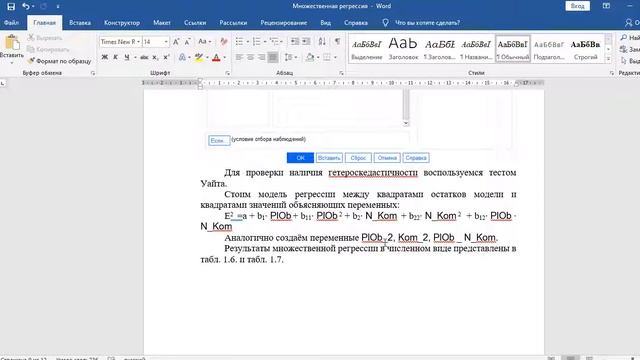Click Формат по образцу format painter

(x=60, y=61)
